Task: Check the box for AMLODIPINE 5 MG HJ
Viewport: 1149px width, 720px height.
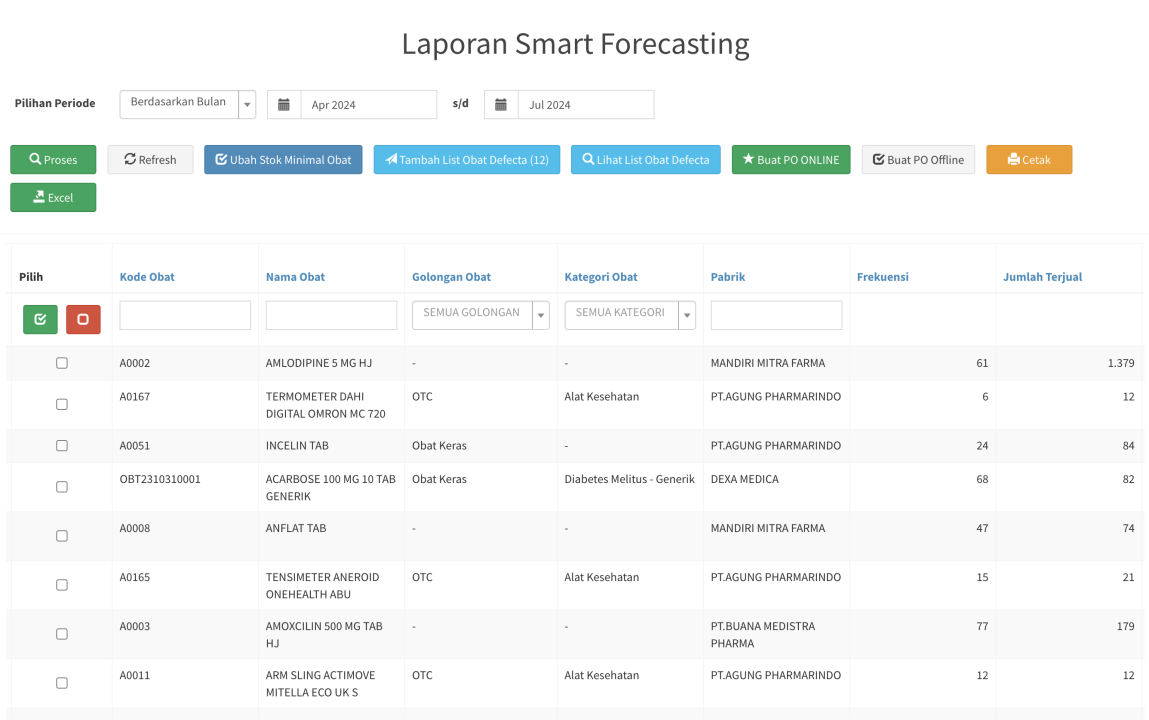Action: (62, 363)
